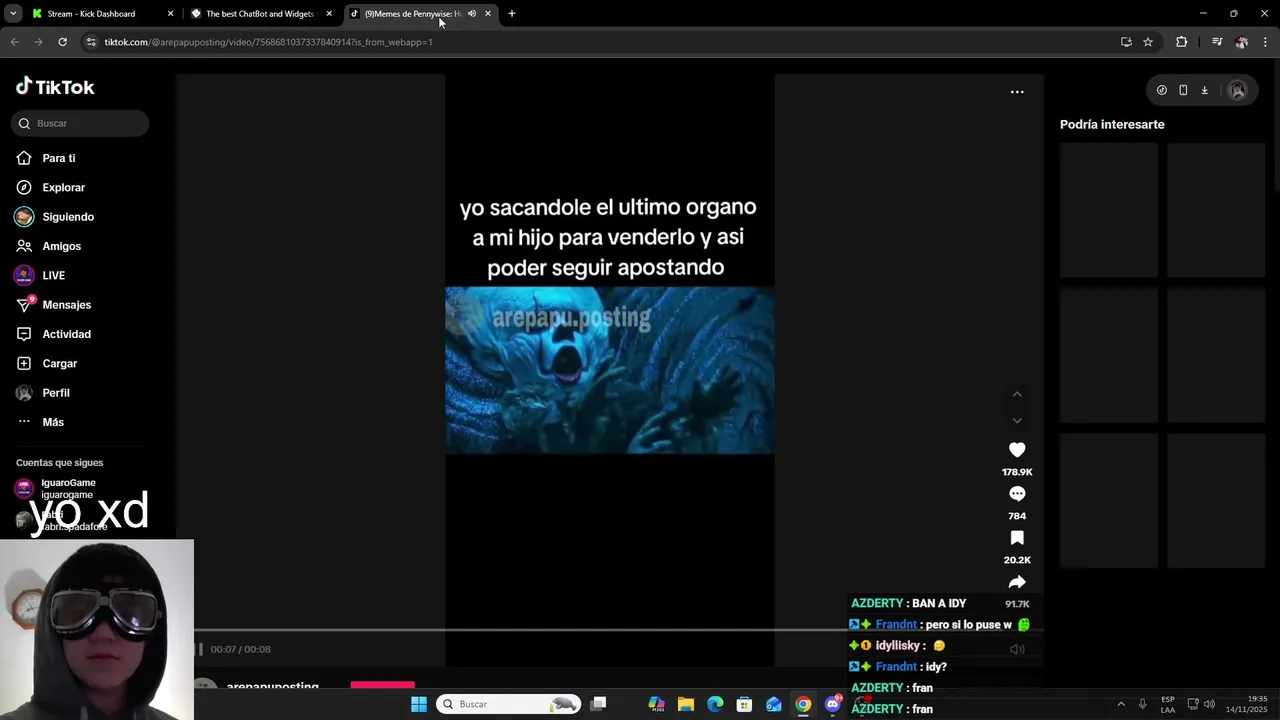
Task: Go to previous video with up chevron
Action: pyautogui.click(x=1017, y=394)
